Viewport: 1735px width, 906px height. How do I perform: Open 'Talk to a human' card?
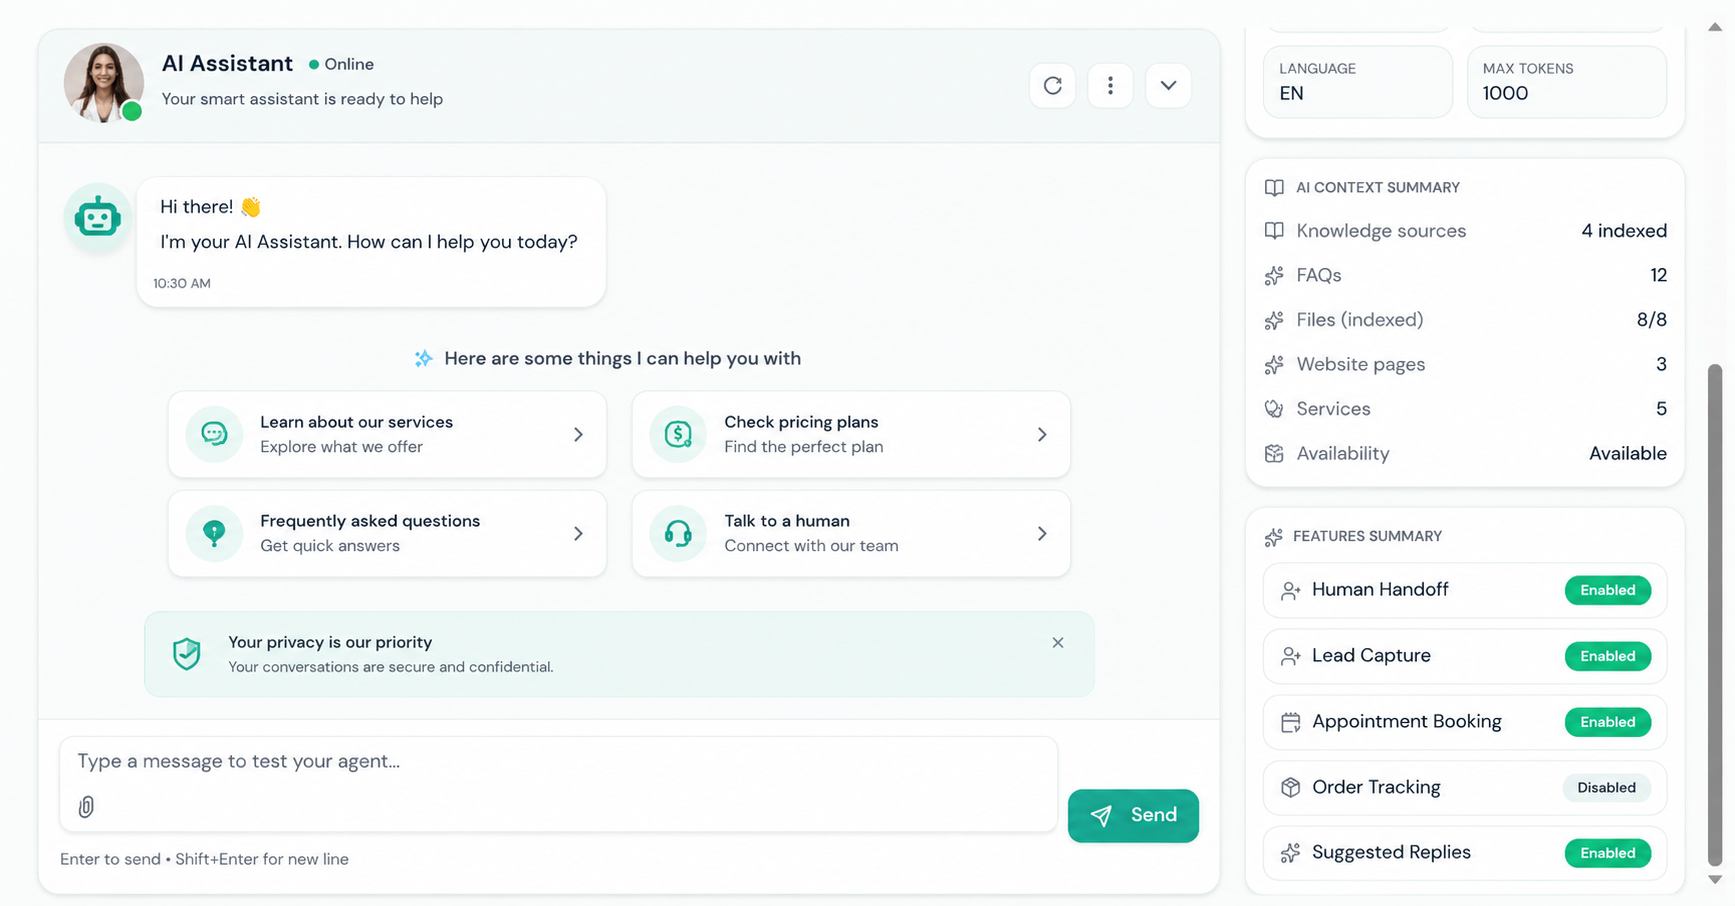[x=851, y=533]
